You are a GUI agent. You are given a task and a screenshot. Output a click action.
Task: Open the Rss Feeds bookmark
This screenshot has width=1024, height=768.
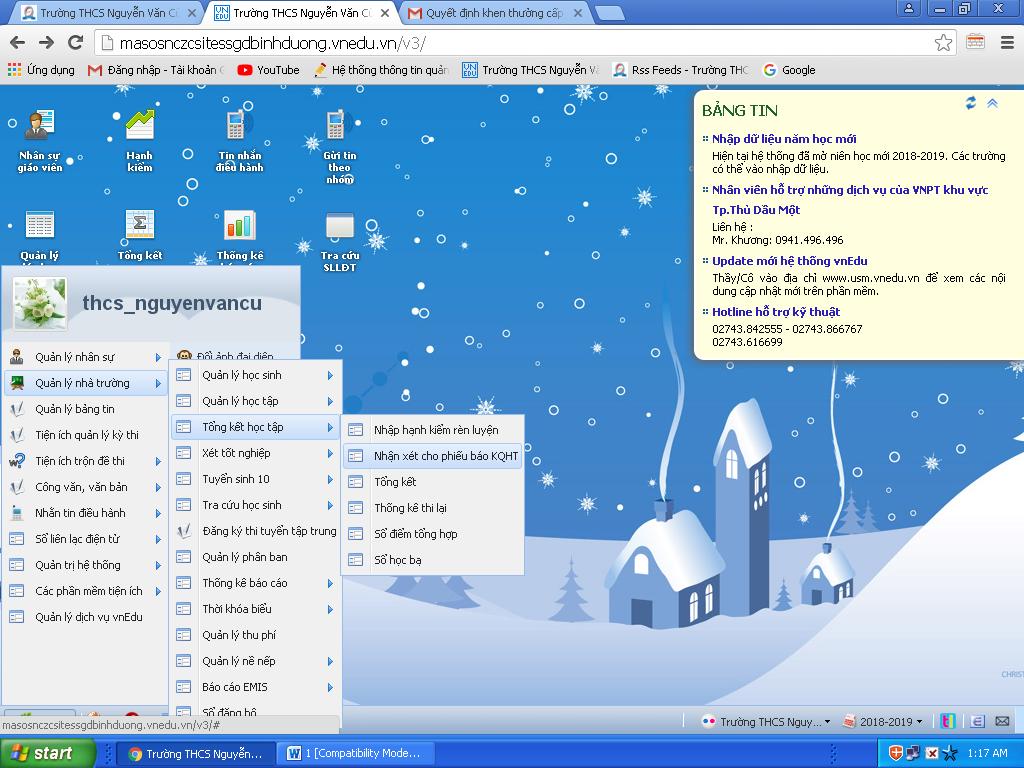pyautogui.click(x=681, y=70)
